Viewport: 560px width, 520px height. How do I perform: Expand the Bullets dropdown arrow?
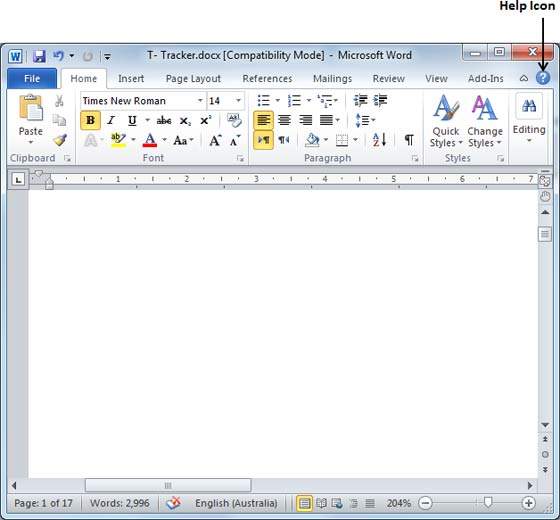pyautogui.click(x=278, y=101)
